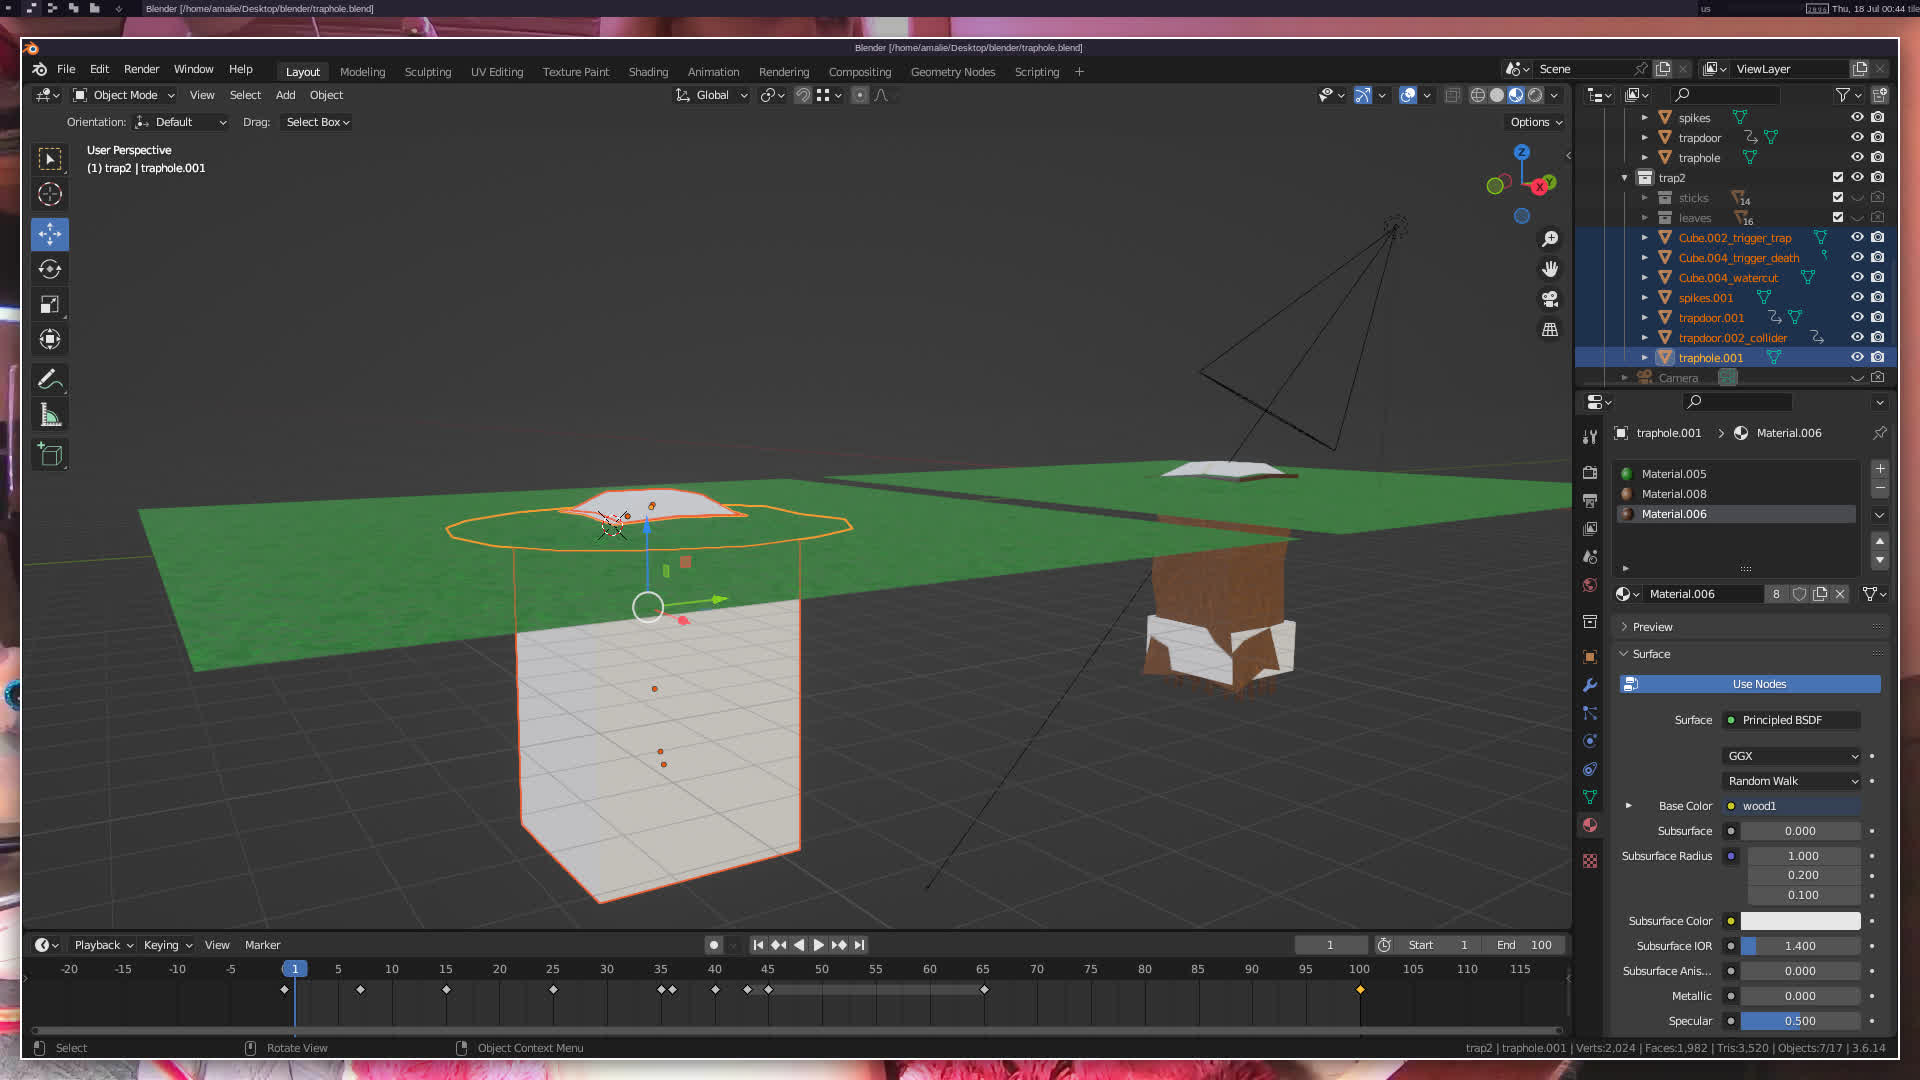Select the Scale tool

pyautogui.click(x=50, y=305)
